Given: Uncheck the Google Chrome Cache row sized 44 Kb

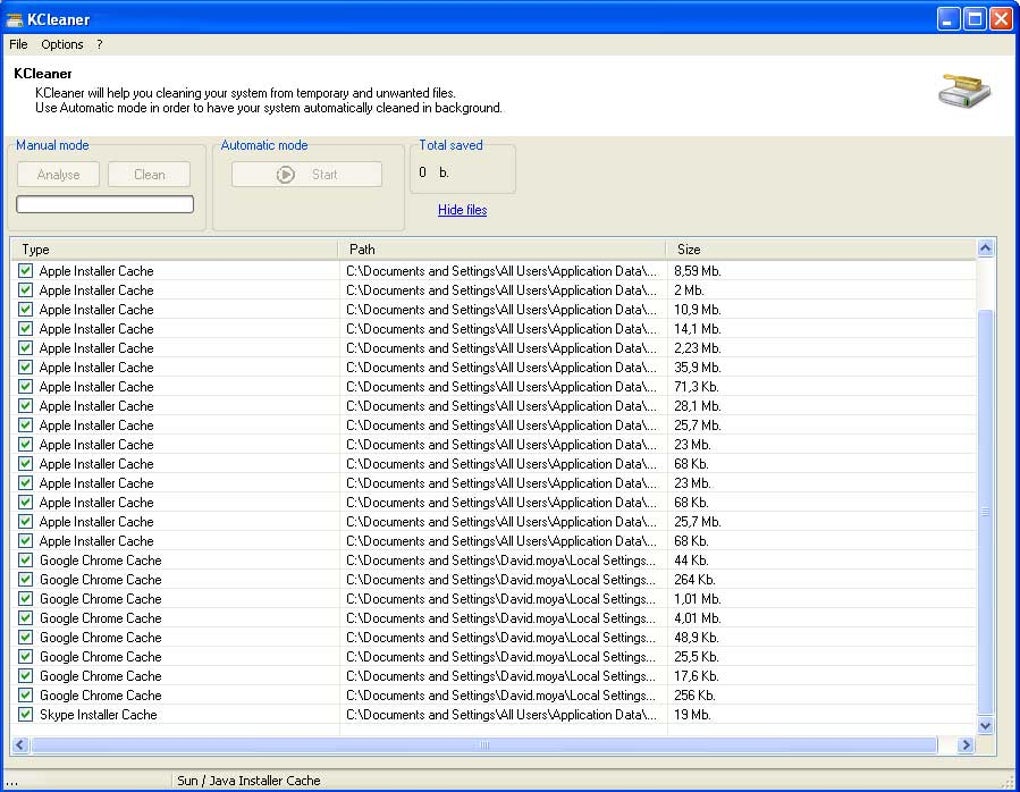Looking at the screenshot, I should pyautogui.click(x=26, y=560).
